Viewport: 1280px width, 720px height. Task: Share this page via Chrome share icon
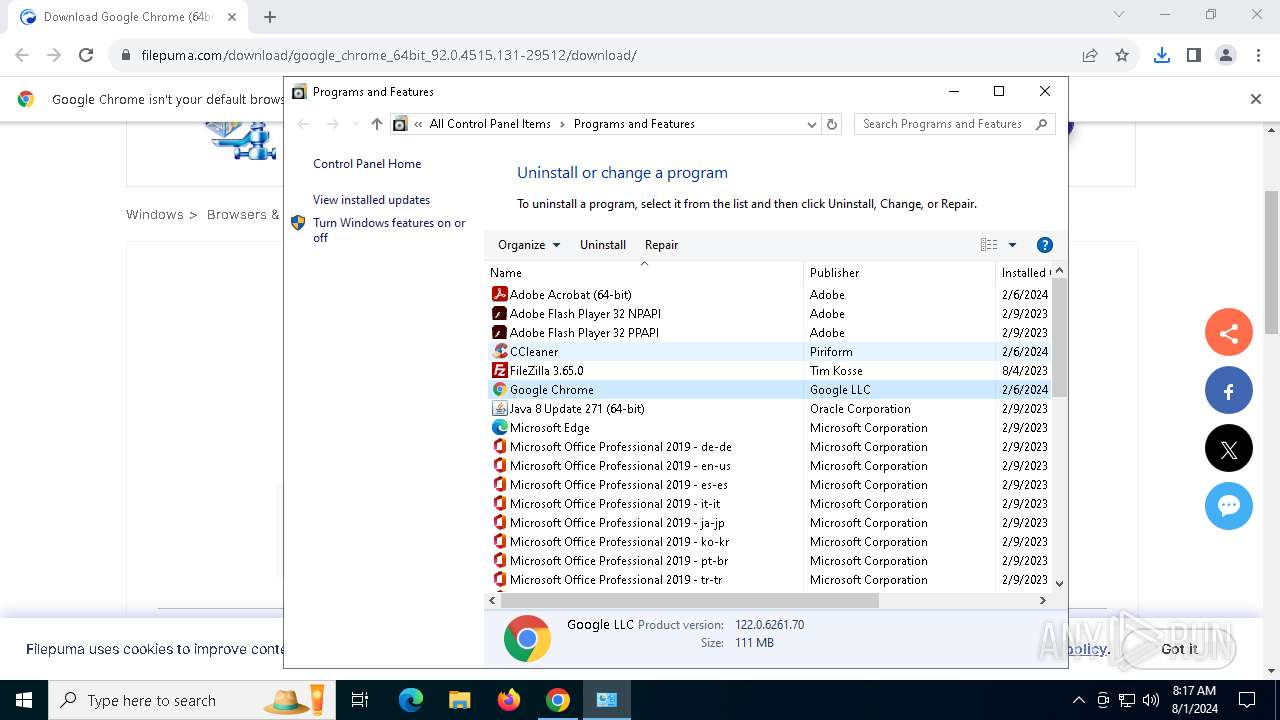(x=1090, y=55)
